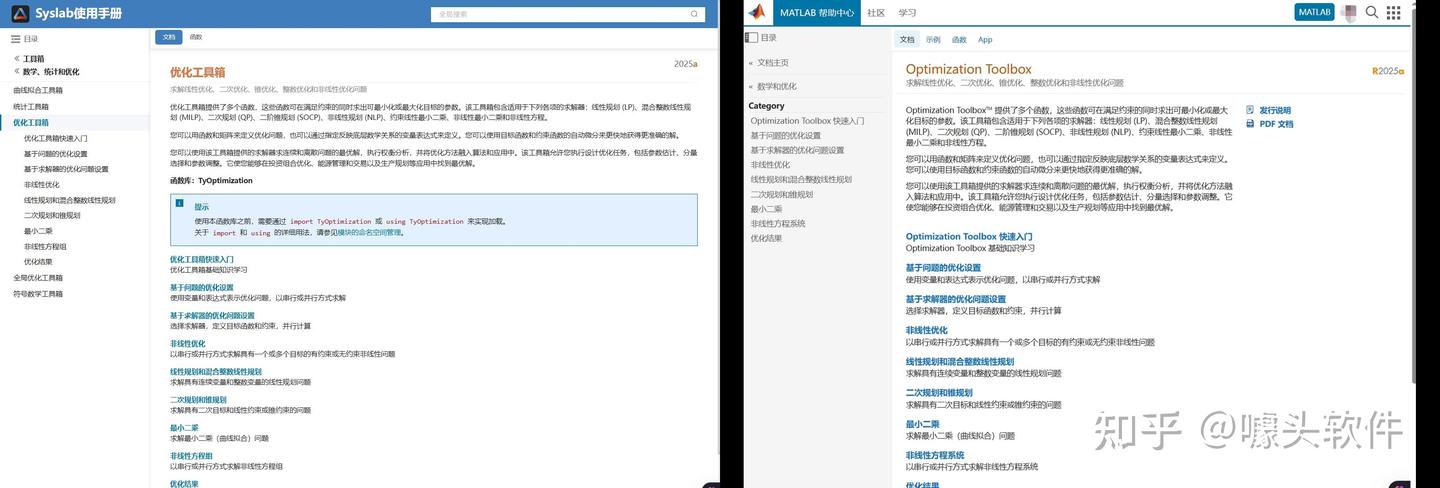Image resolution: width=1440 pixels, height=488 pixels.
Task: Select the 文档 tab in MATLAB help
Action: pos(907,39)
